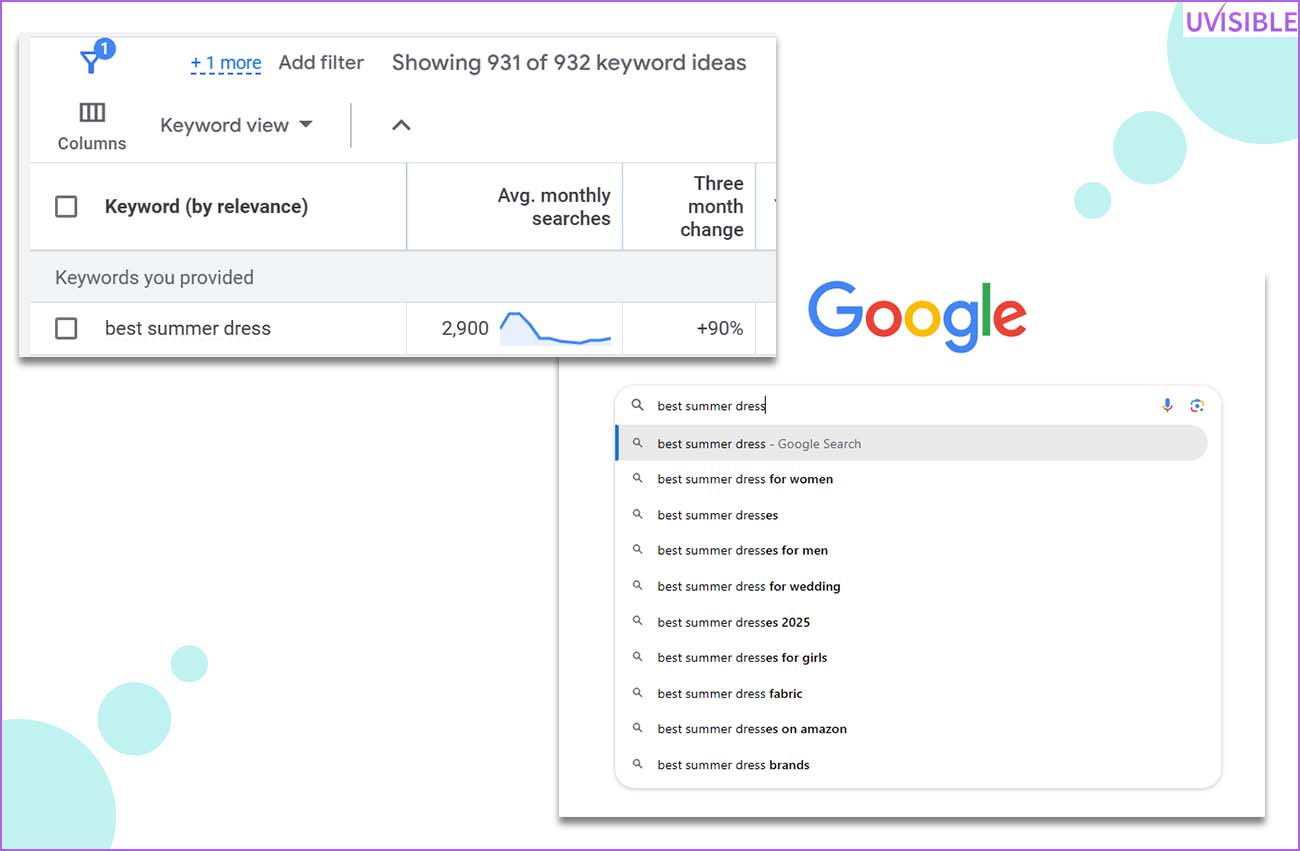Collapse the panel using the up chevron
The width and height of the screenshot is (1300, 851).
(401, 125)
